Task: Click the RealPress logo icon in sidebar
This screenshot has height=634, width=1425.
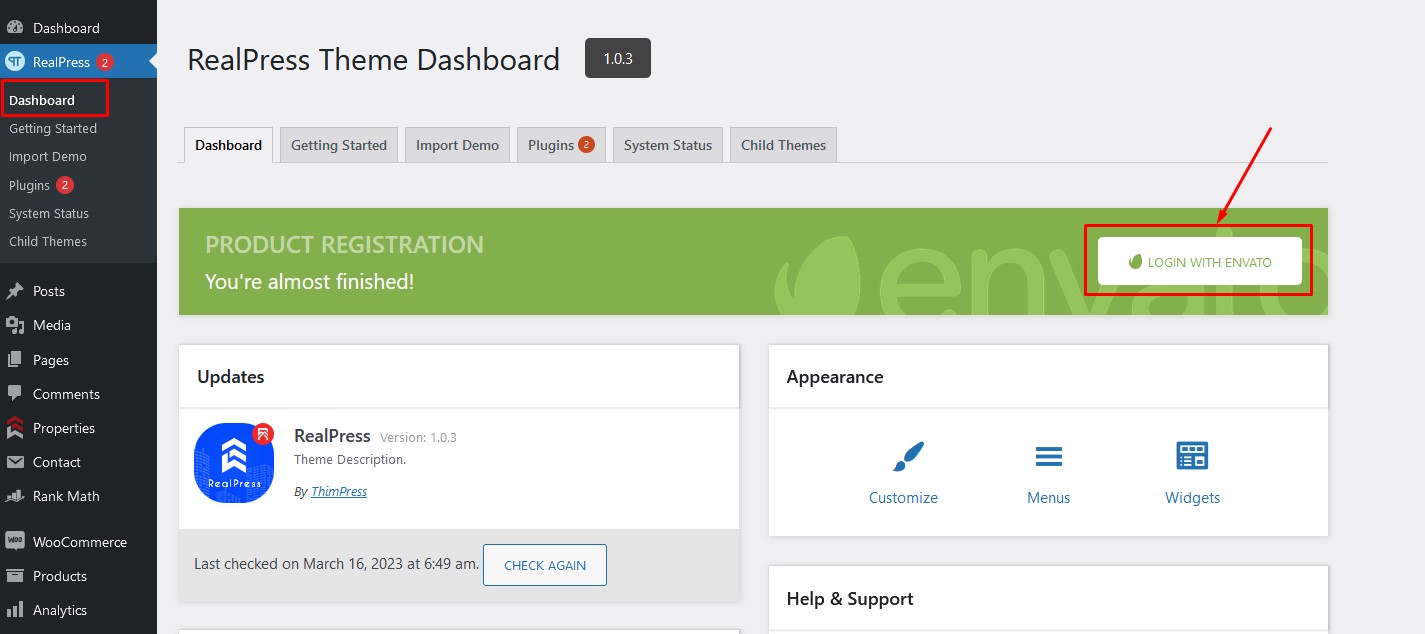Action: pyautogui.click(x=15, y=62)
